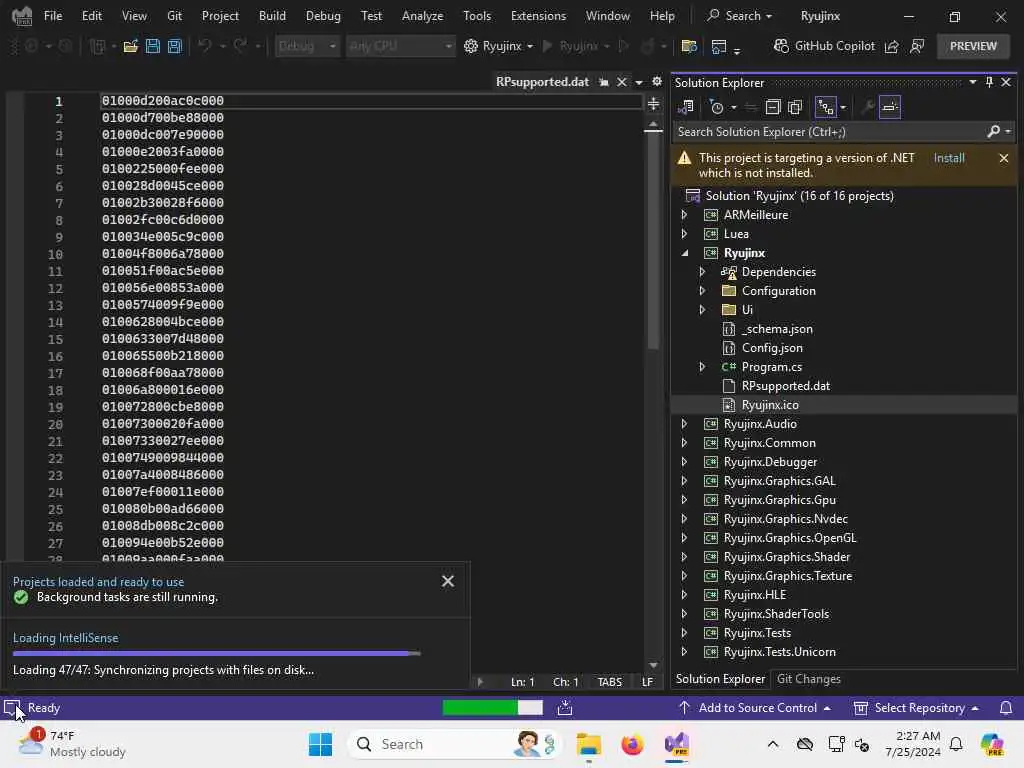Expand the Ryujinx.Graphics.Gpu project

(x=684, y=500)
